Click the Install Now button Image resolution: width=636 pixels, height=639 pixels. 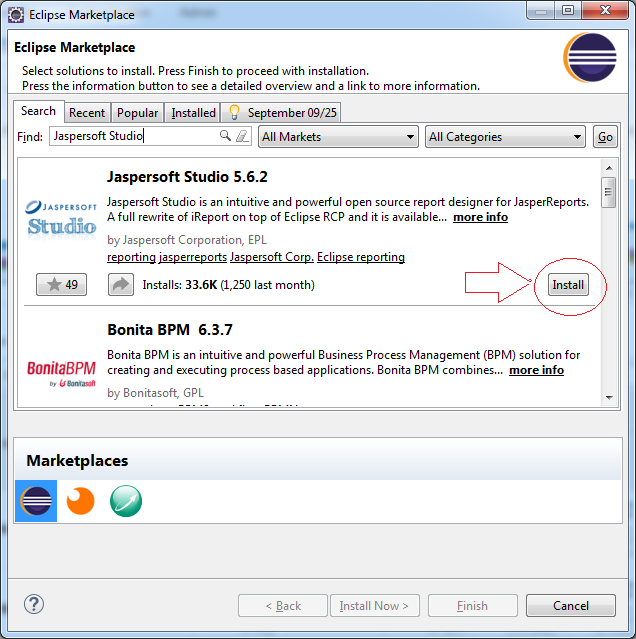tap(374, 606)
